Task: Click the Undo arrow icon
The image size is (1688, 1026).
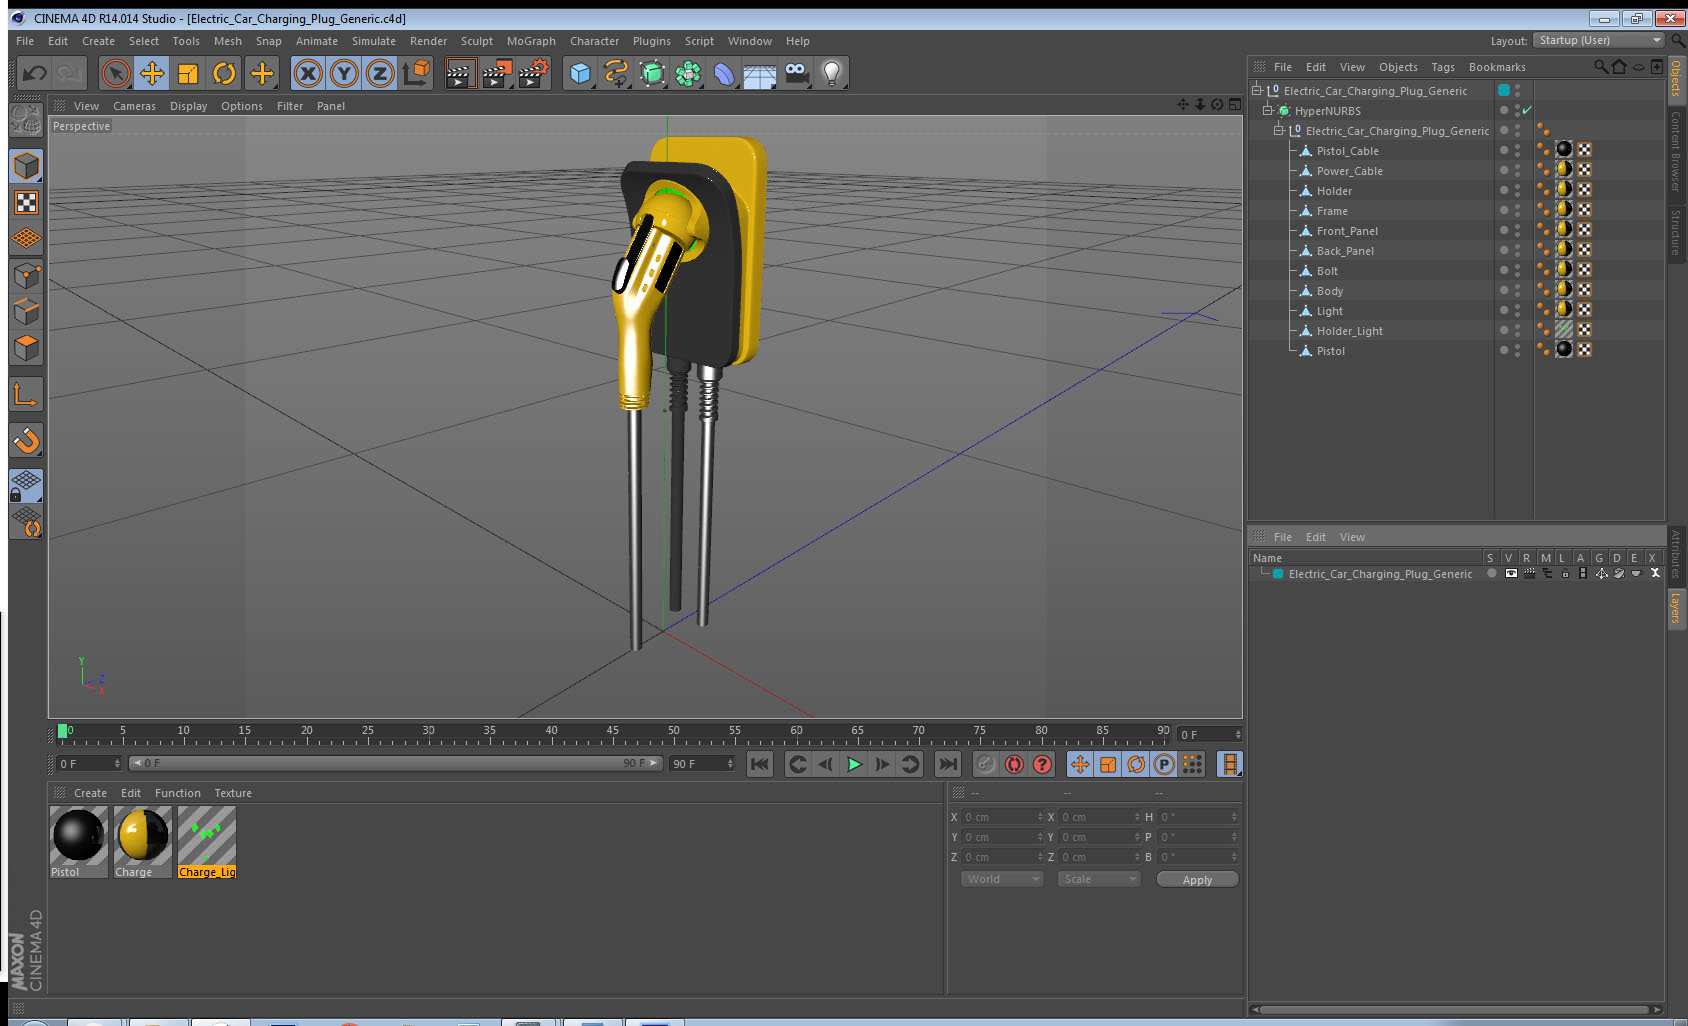Action: coord(35,73)
